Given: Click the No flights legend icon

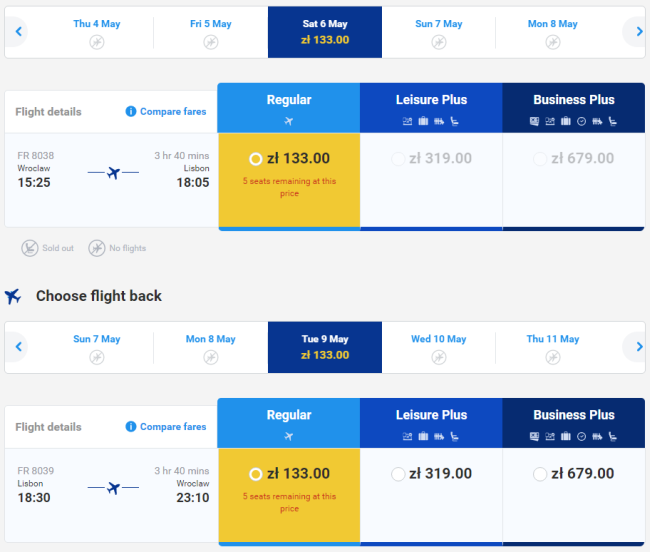Looking at the screenshot, I should (97, 248).
